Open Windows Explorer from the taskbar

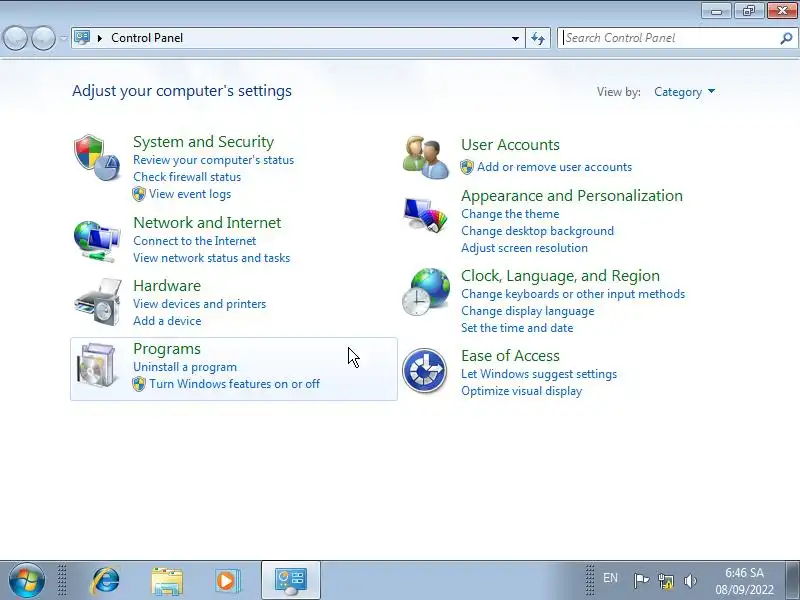coord(167,581)
